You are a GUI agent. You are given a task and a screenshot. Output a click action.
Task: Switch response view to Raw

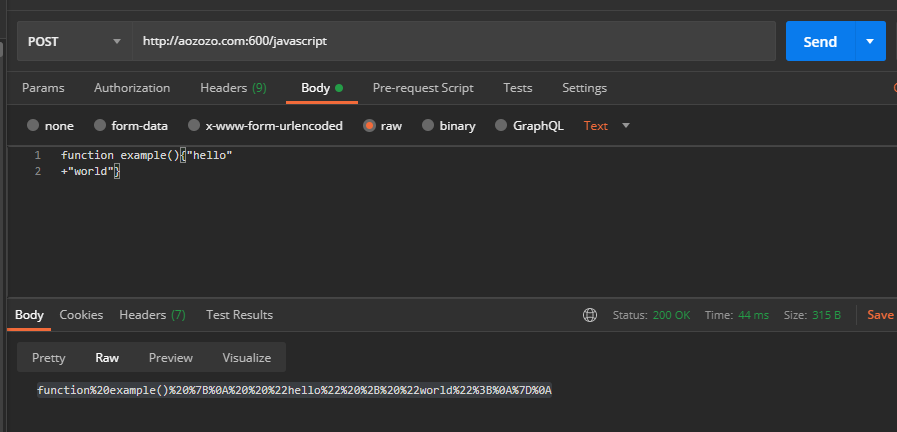pos(107,358)
